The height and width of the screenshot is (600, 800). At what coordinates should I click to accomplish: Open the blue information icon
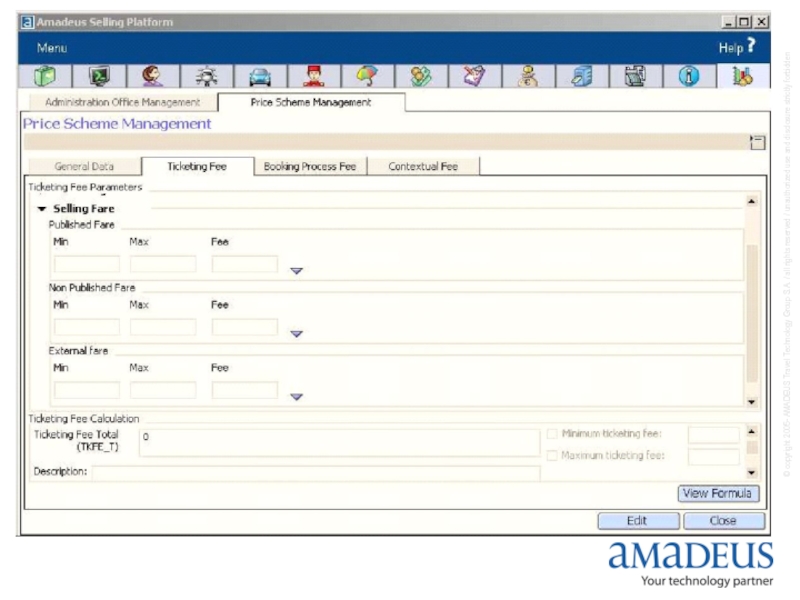[x=689, y=77]
